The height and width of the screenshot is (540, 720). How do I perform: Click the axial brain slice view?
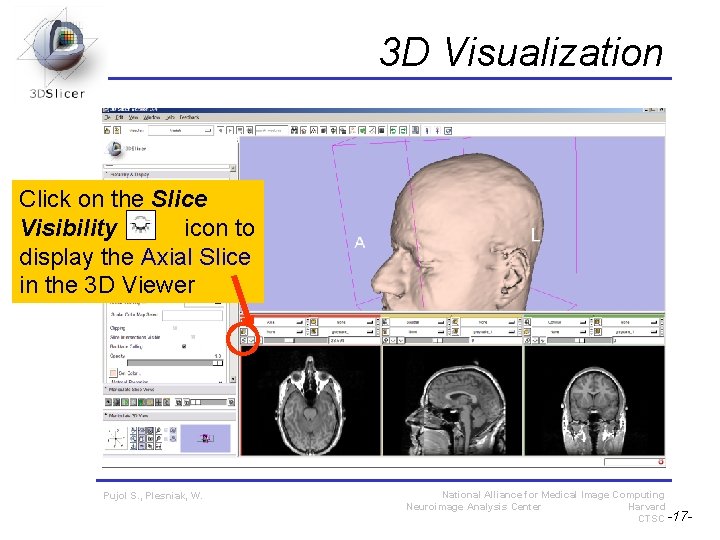coord(311,400)
